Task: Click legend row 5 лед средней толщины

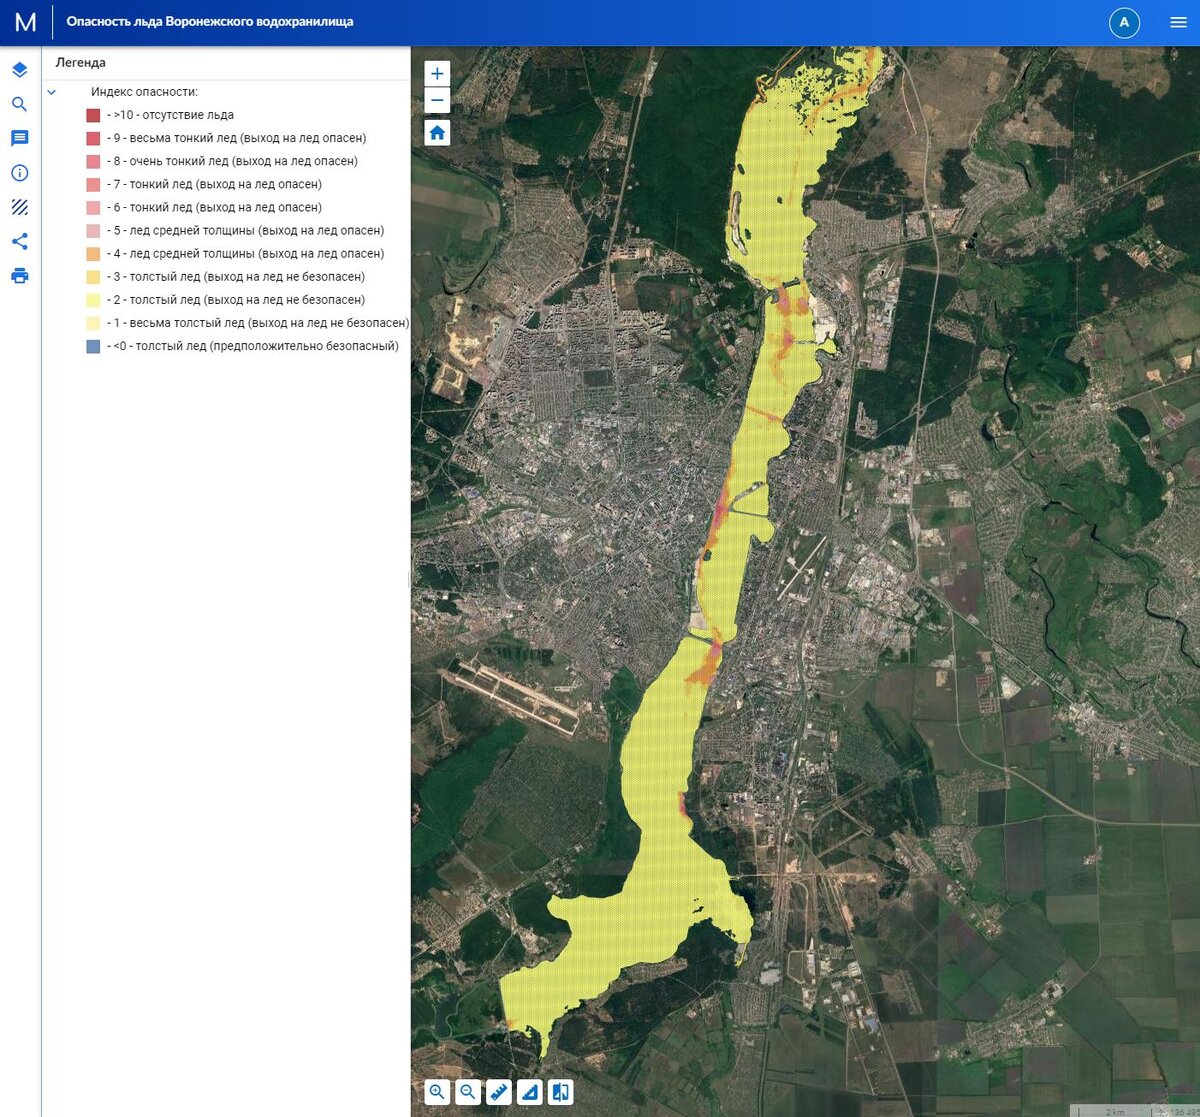Action: click(236, 230)
